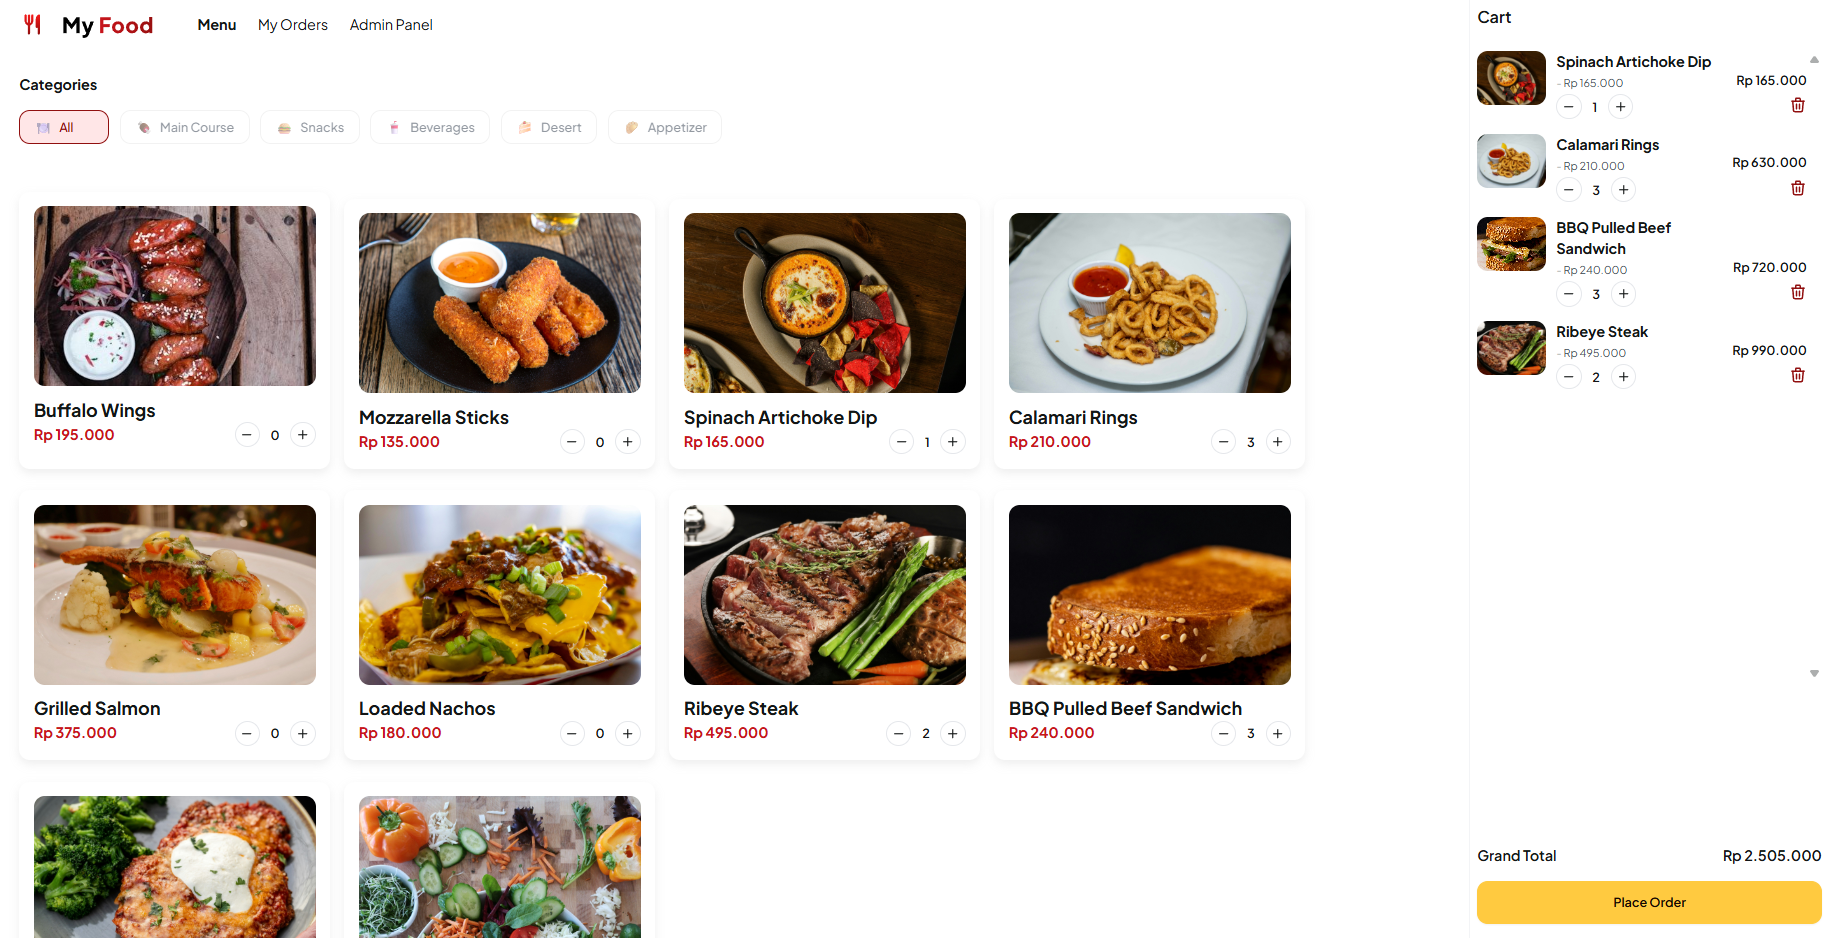Open the My Orders page
Viewport: 1831px width, 938px height.
pos(293,25)
